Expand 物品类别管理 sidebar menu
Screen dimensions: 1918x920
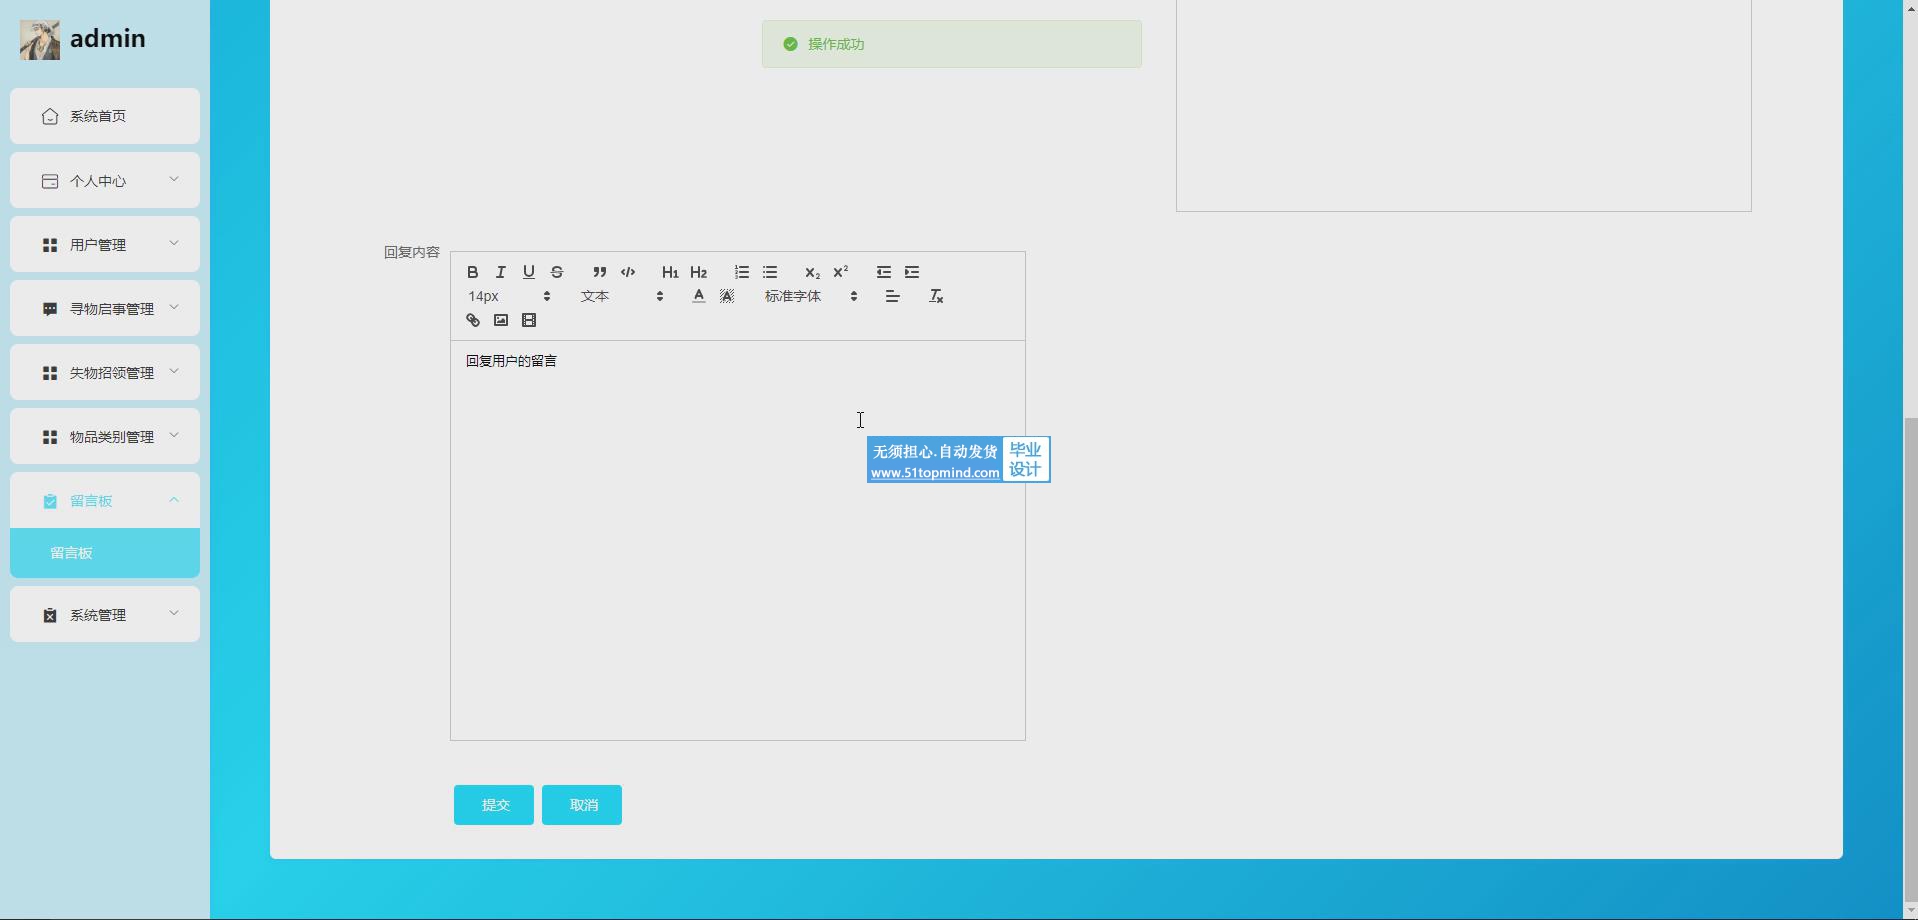tap(105, 436)
